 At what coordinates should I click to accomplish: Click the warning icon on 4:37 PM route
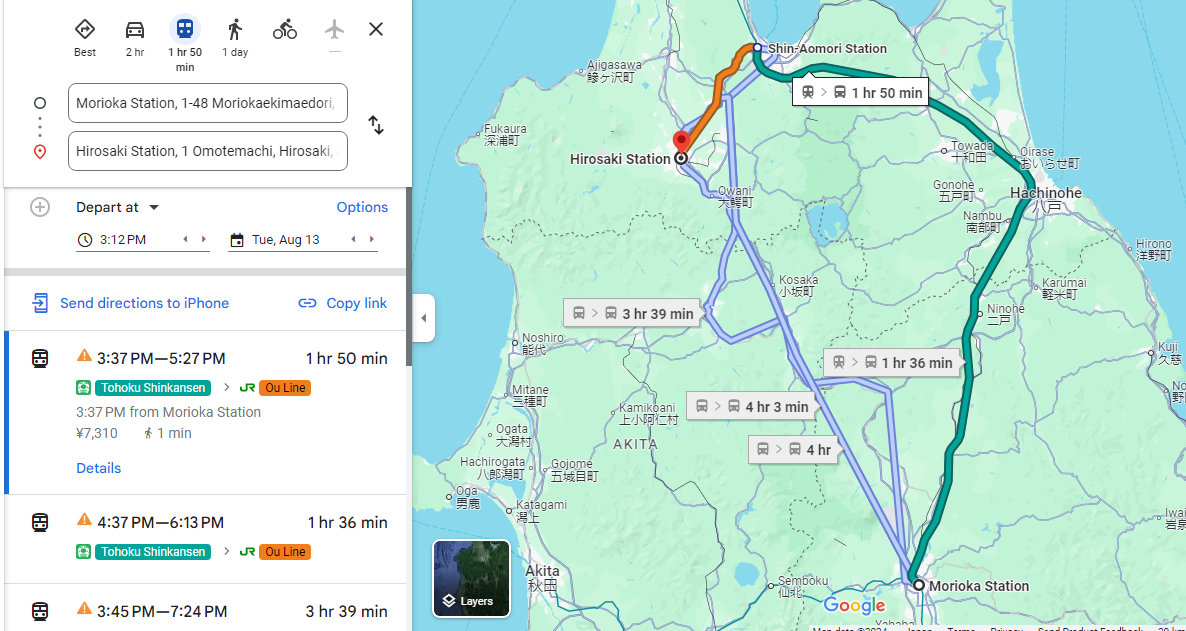pos(84,519)
